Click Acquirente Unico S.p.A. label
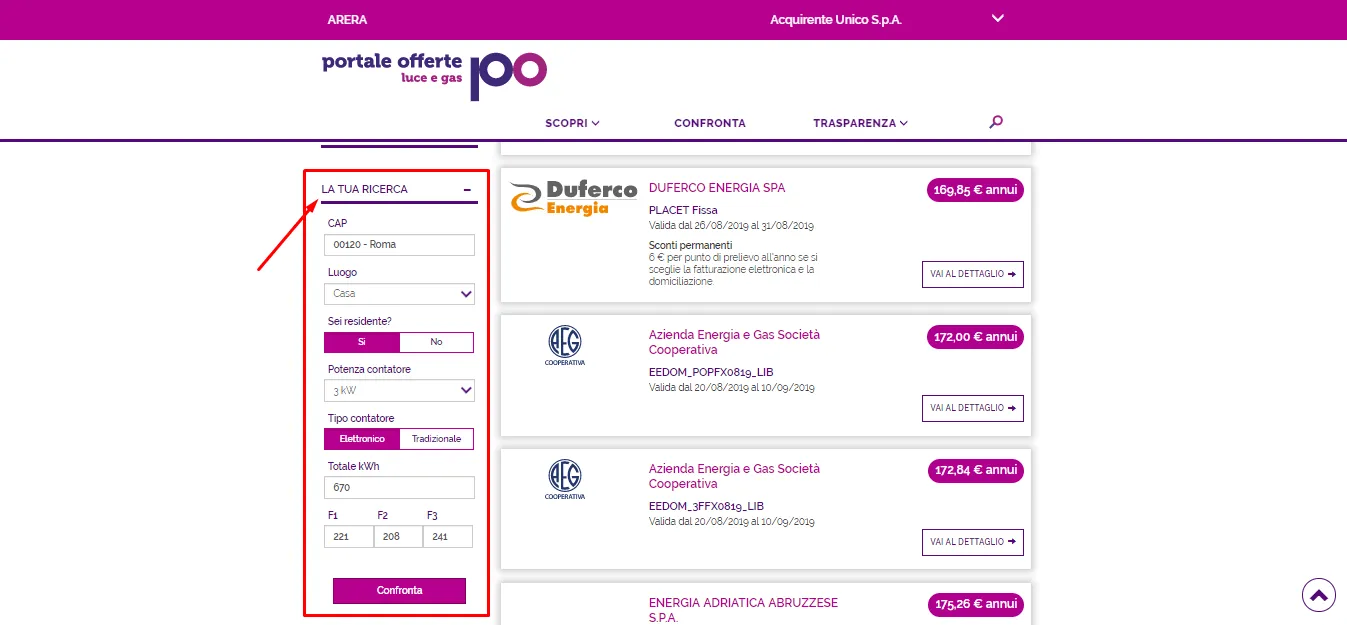The image size is (1347, 625). (836, 20)
